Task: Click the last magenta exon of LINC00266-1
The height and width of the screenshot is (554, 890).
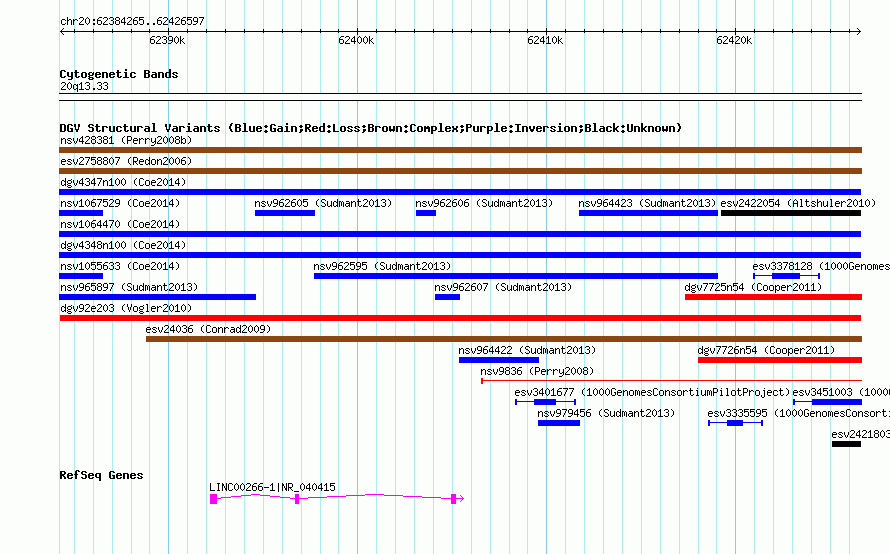Action: click(x=454, y=499)
